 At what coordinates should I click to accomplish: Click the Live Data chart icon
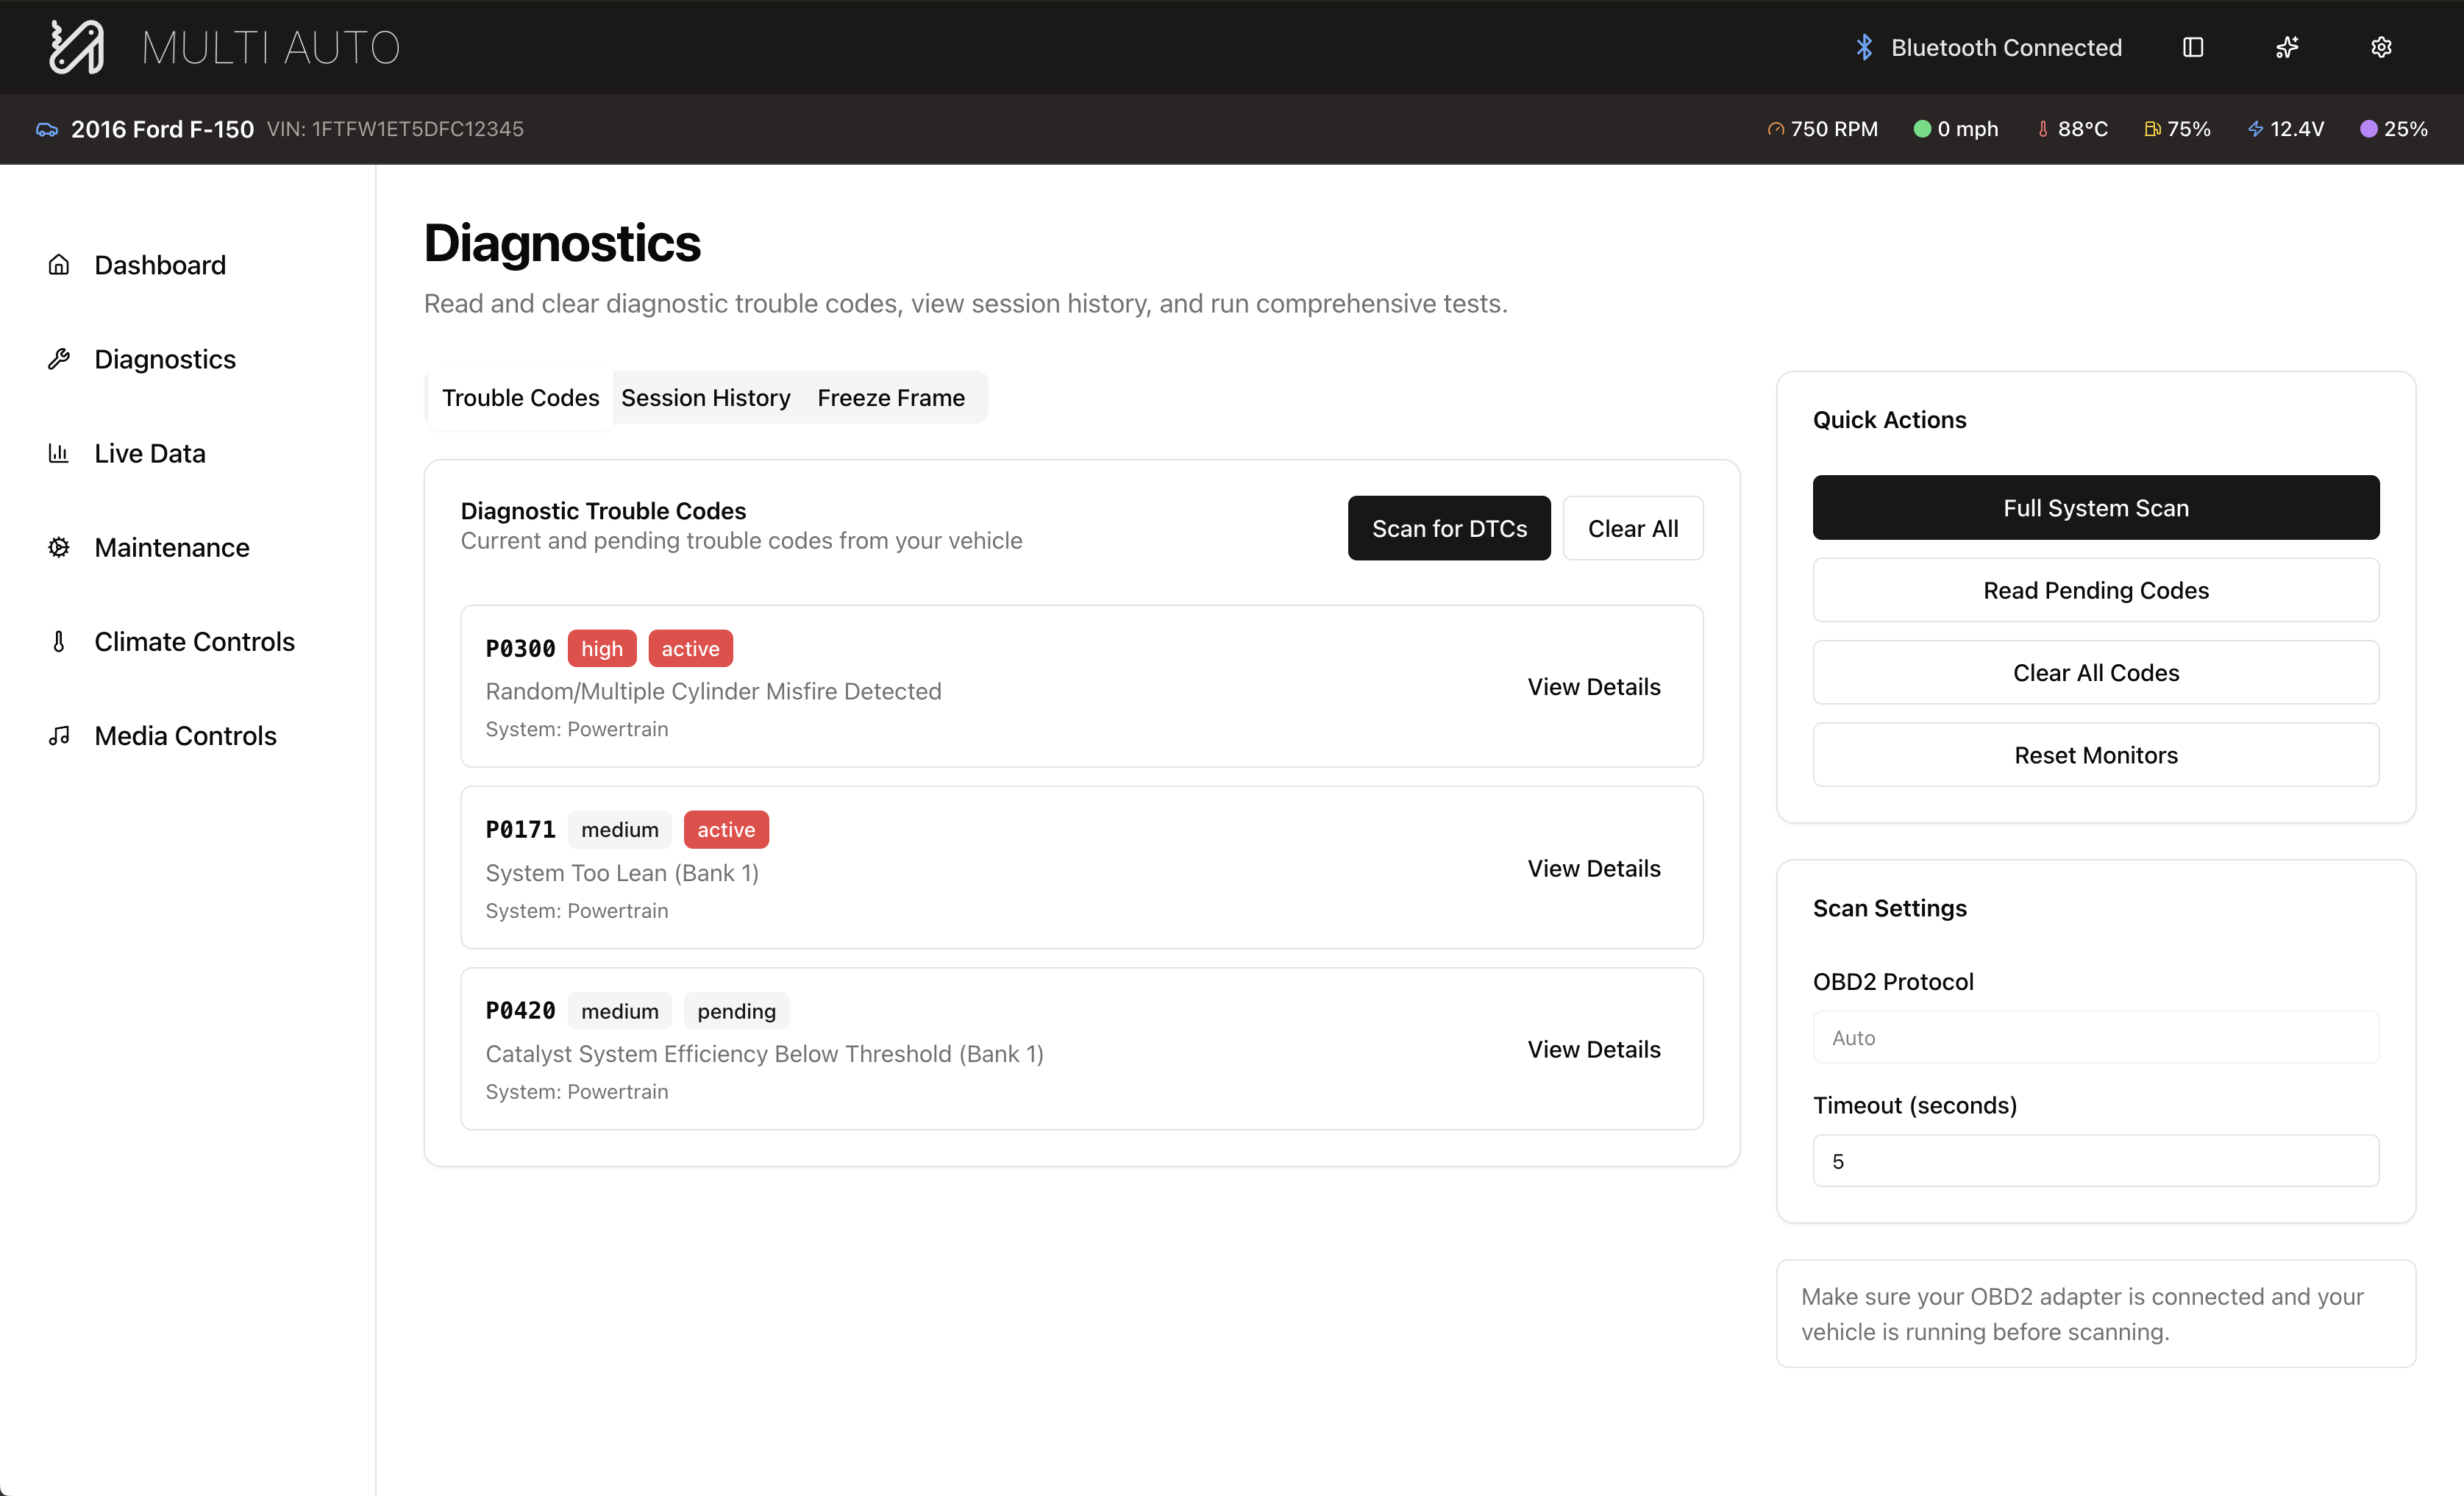(59, 453)
